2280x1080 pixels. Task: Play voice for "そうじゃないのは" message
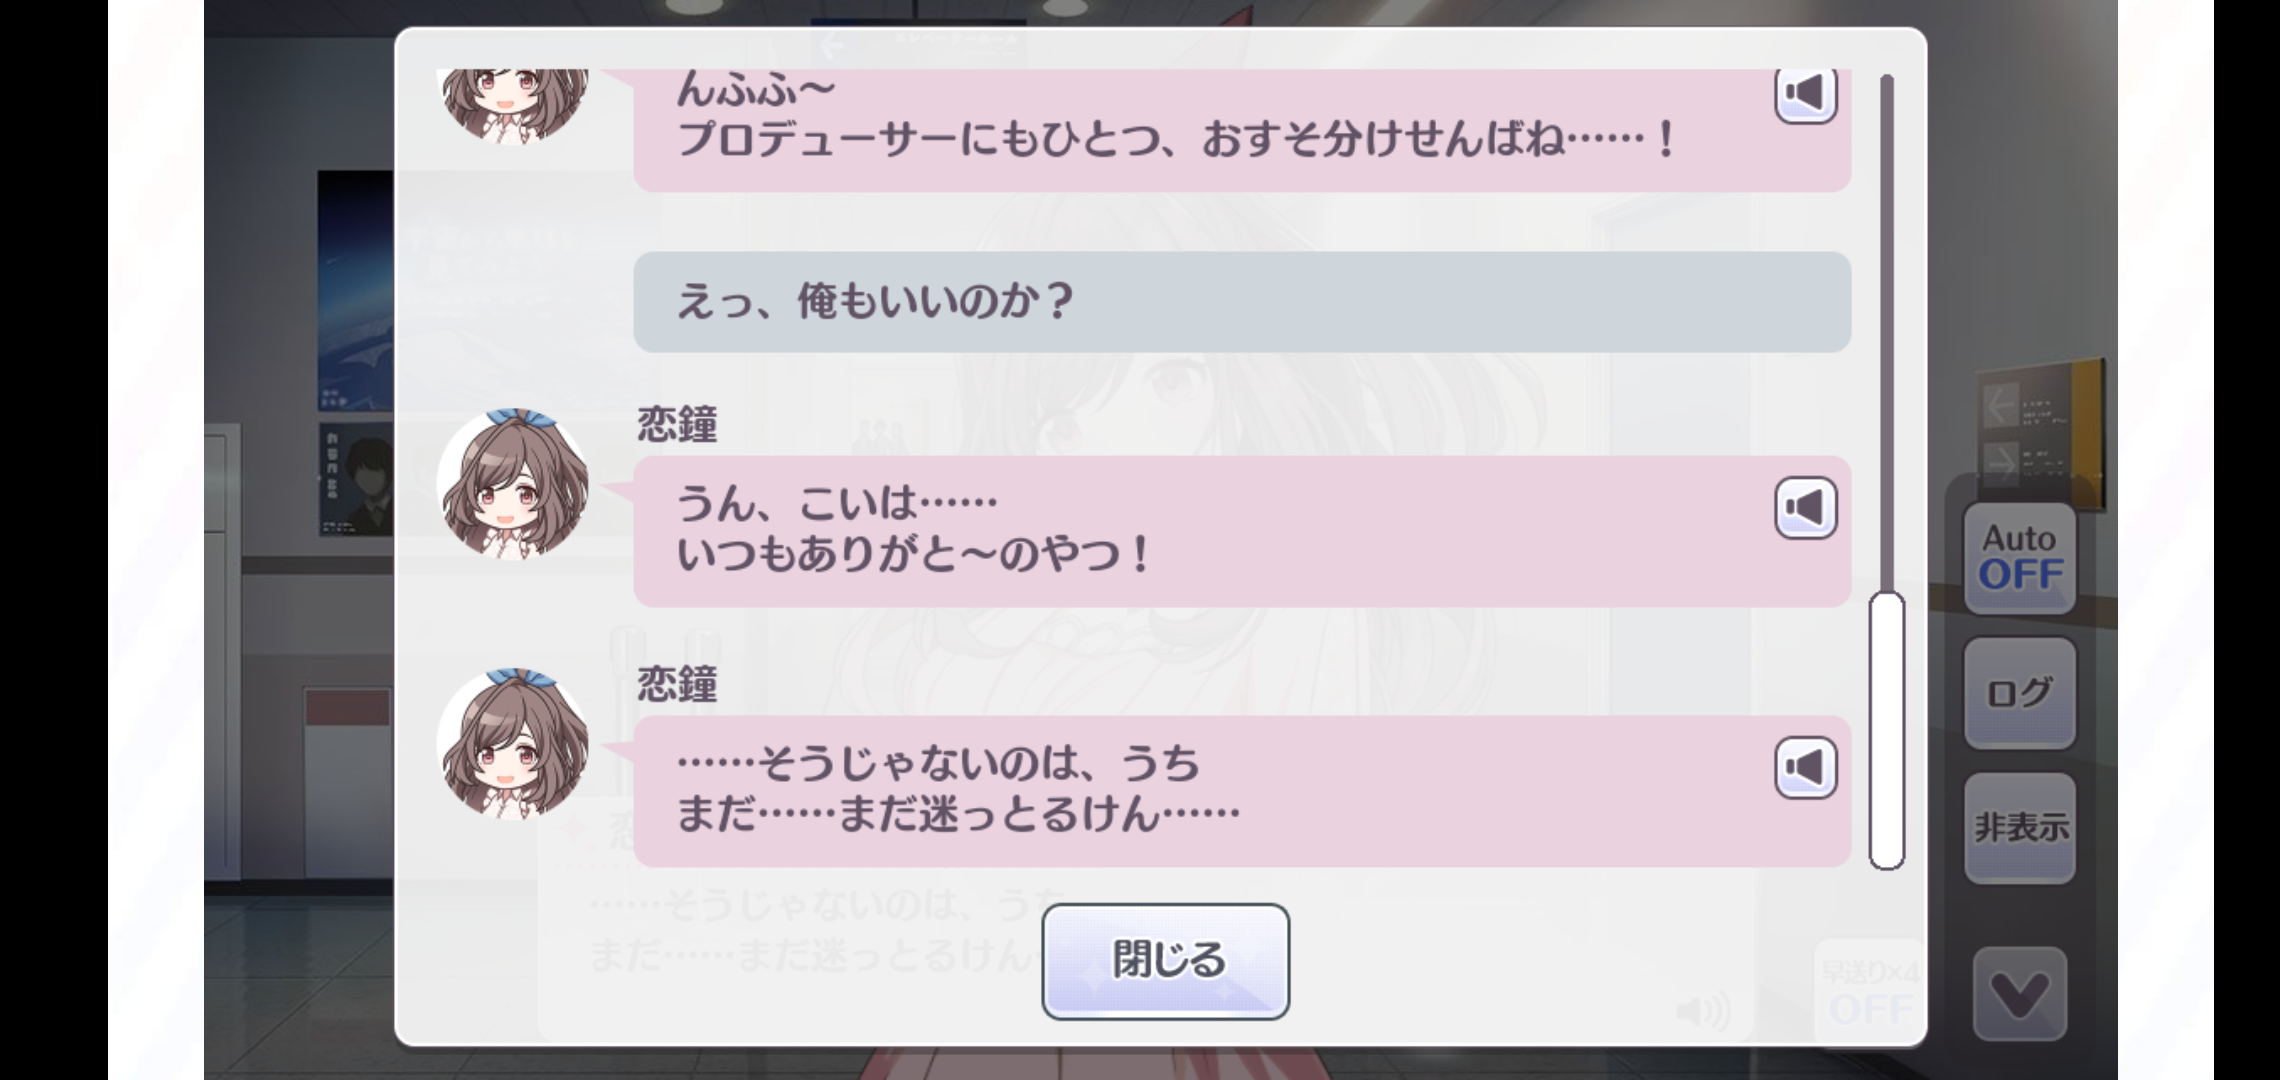(x=1805, y=768)
